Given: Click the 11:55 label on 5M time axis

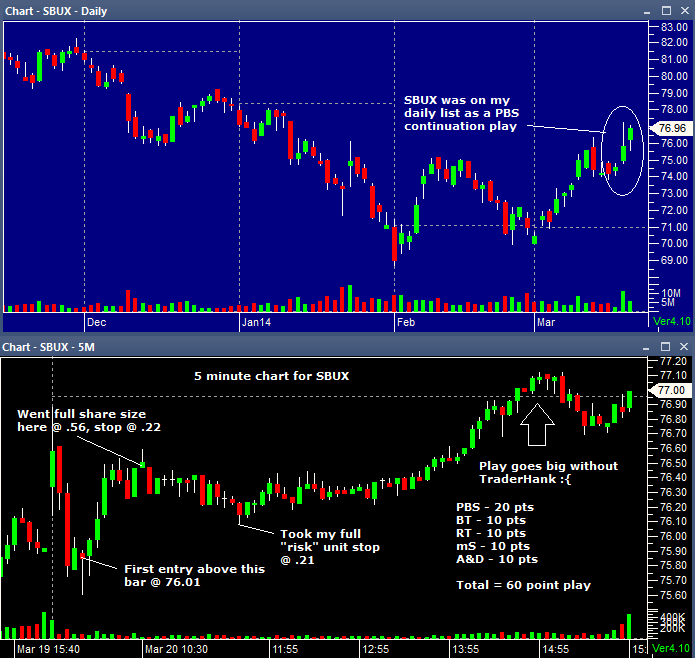Looking at the screenshot, I should click(285, 649).
